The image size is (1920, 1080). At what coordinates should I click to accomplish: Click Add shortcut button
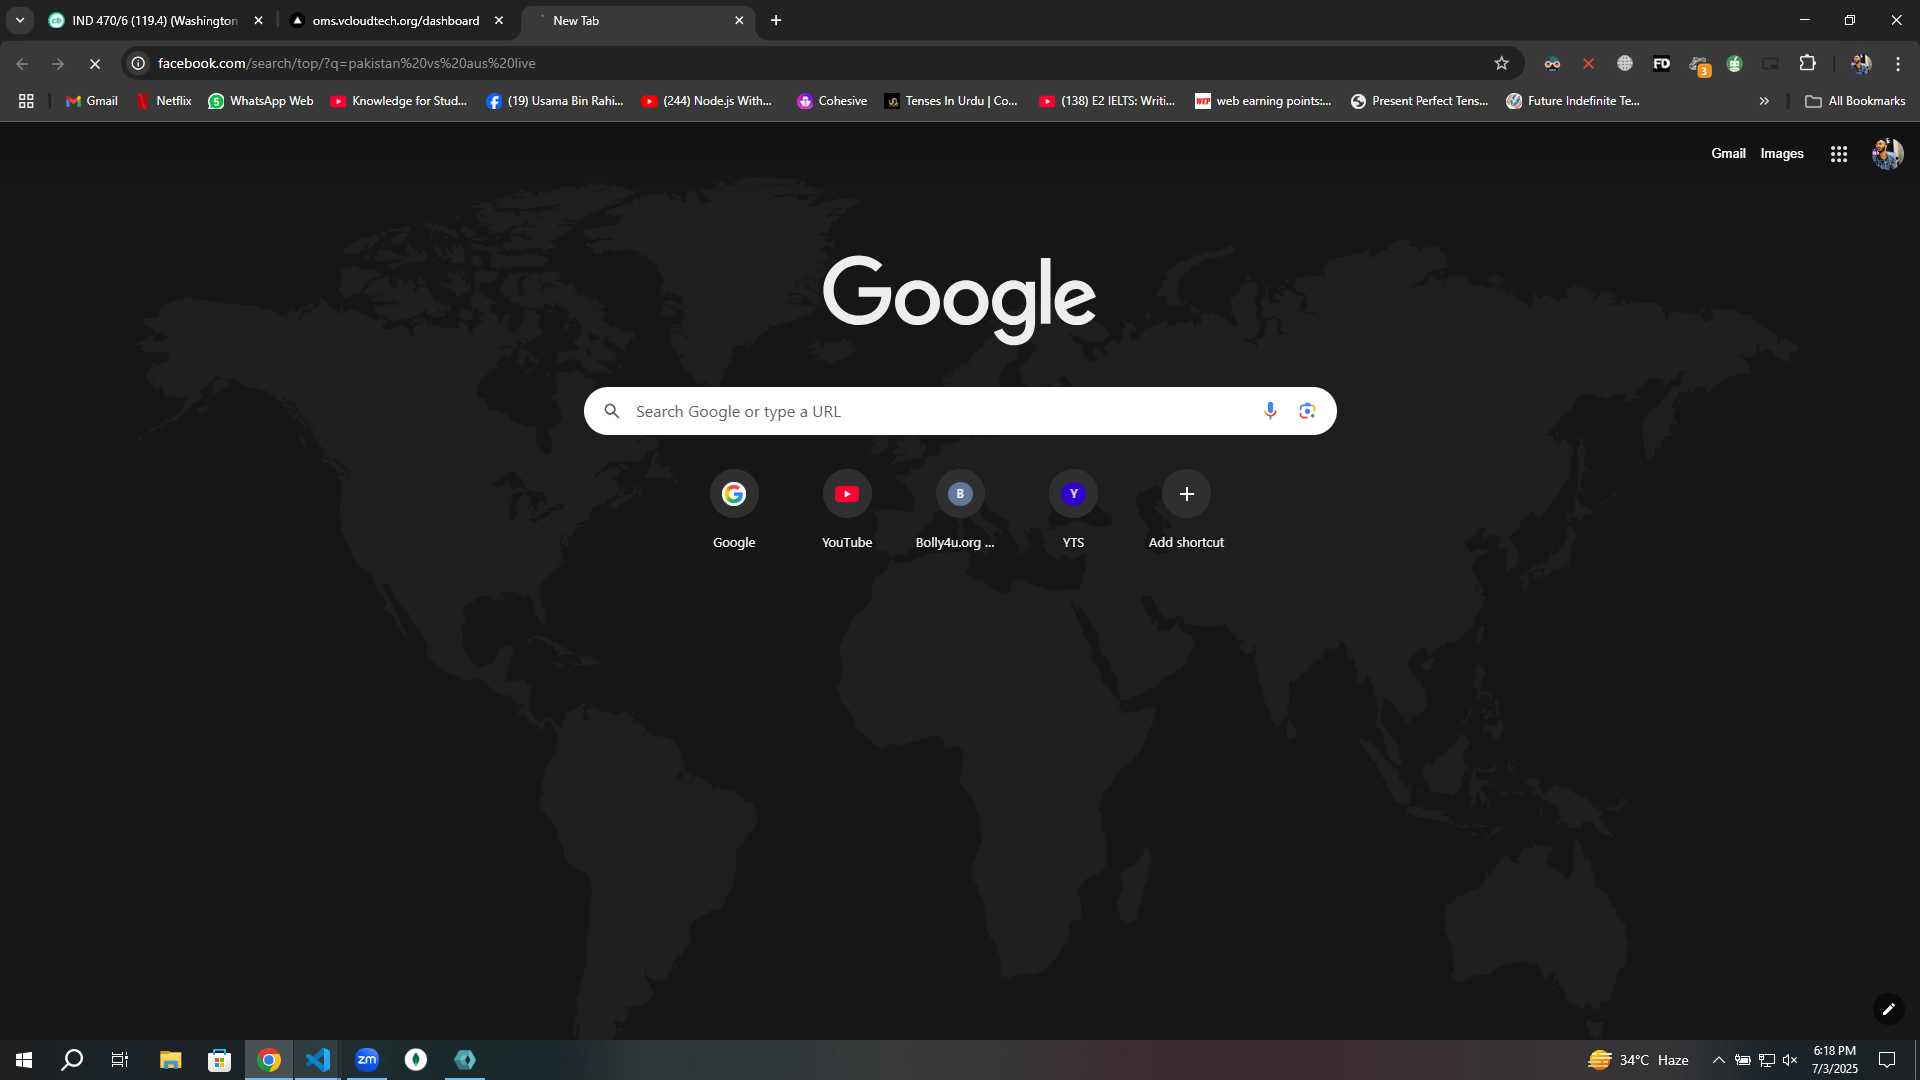[x=1186, y=510]
